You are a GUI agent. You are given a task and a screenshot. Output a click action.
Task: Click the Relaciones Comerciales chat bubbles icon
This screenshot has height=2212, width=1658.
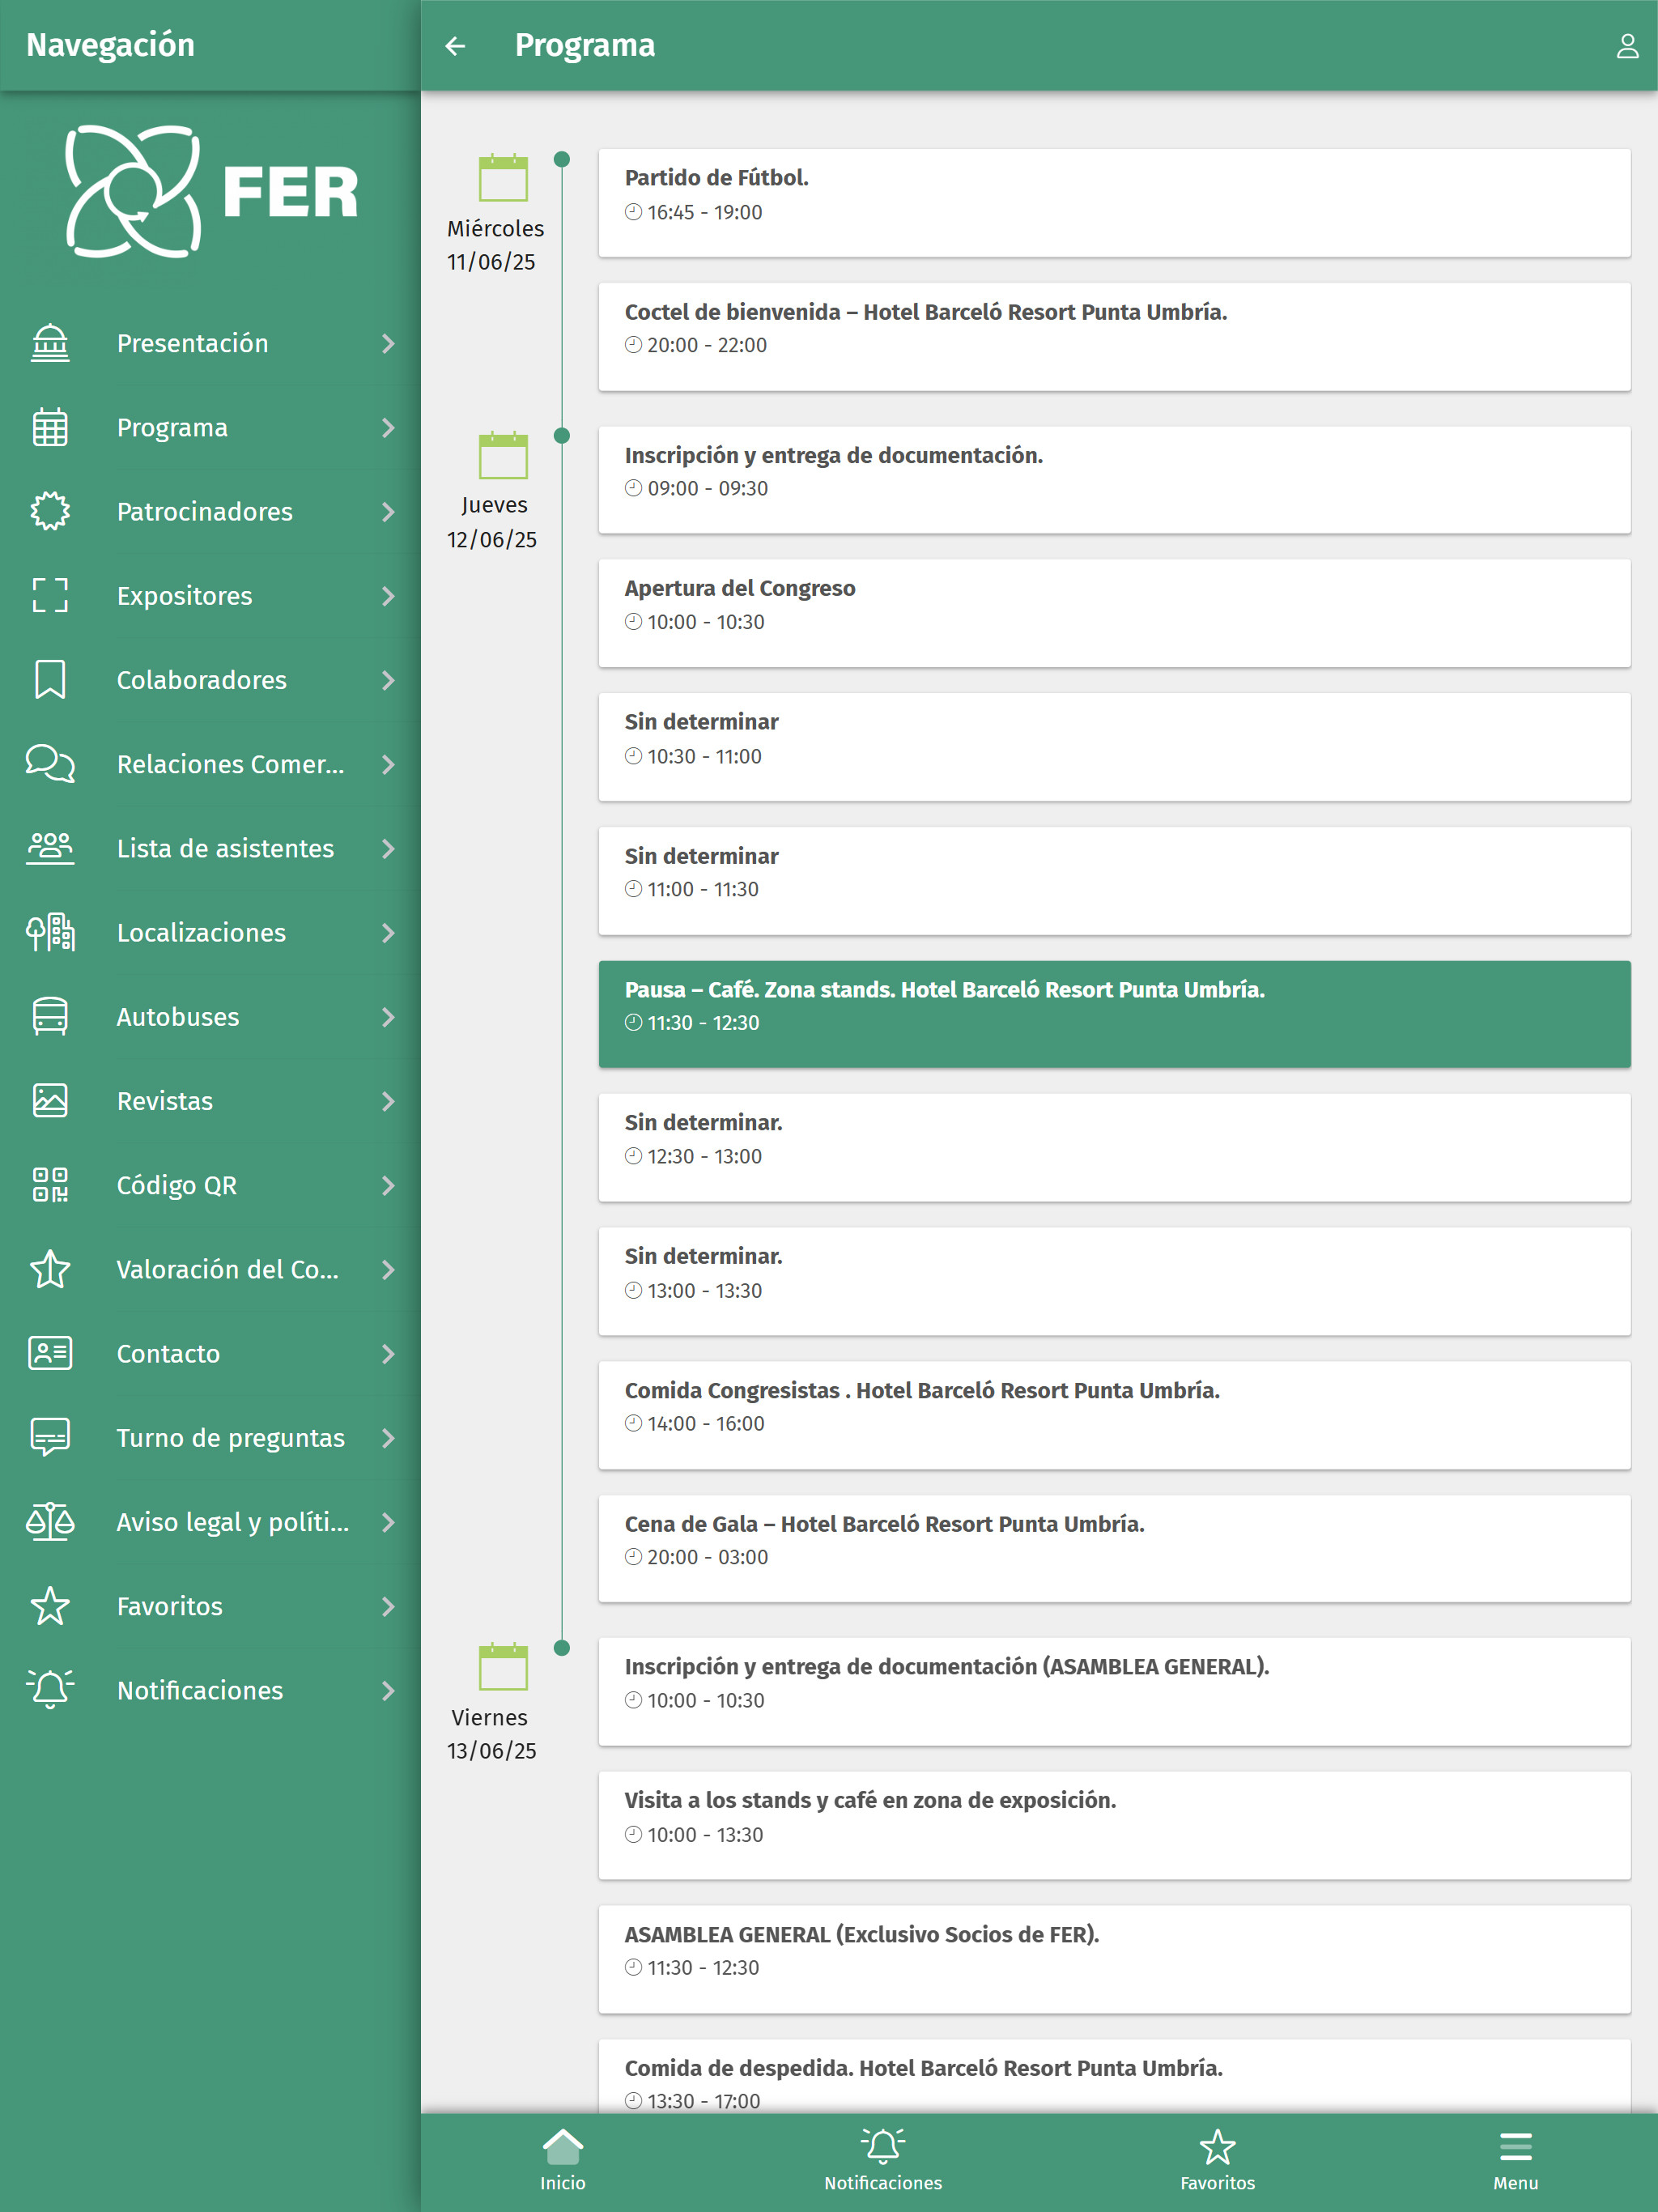(50, 764)
